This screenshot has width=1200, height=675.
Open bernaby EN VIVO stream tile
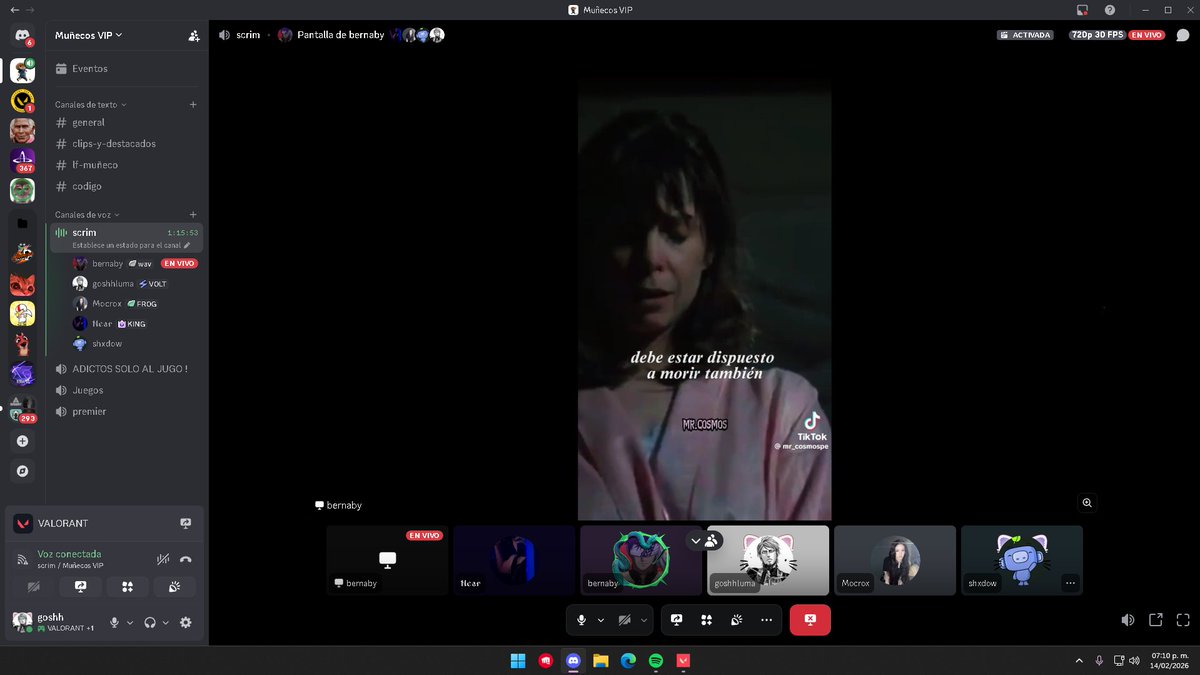coord(387,560)
